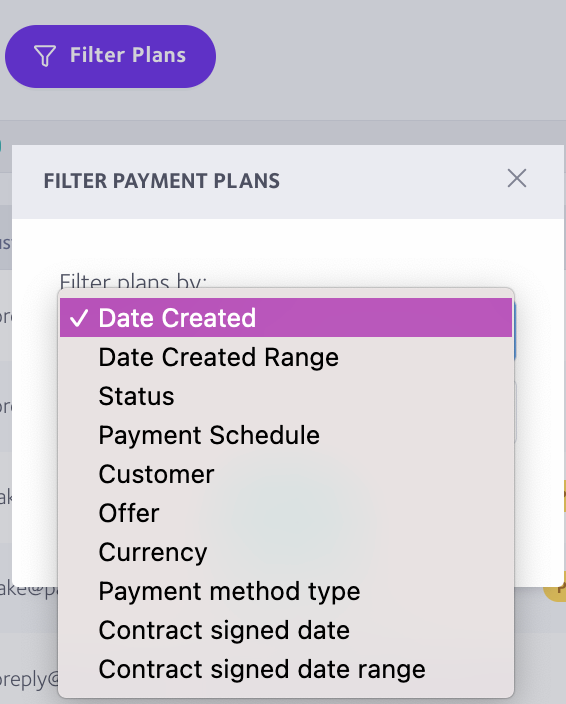The height and width of the screenshot is (704, 566).
Task: Open the Filter Plans button label
Action: [x=128, y=55]
